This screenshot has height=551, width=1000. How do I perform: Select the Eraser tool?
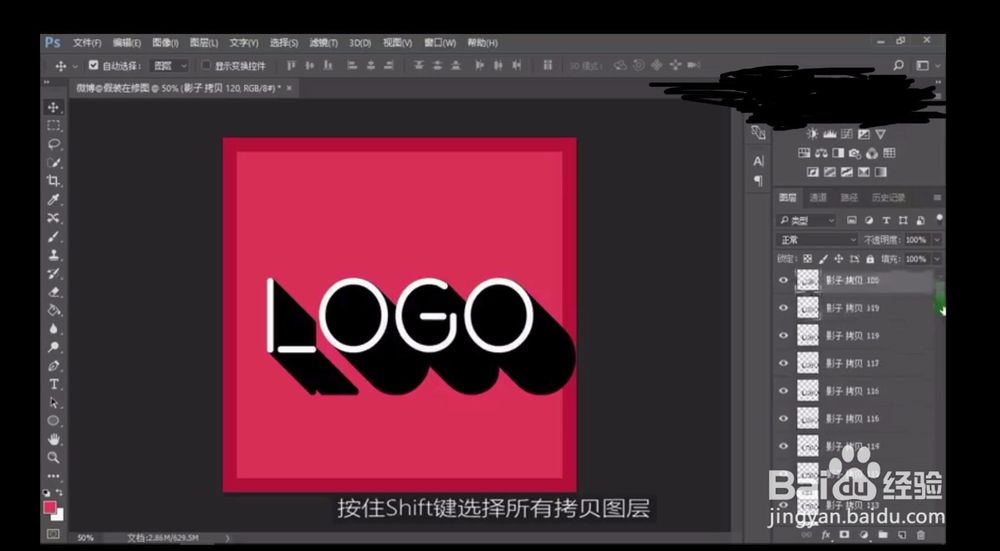click(54, 292)
